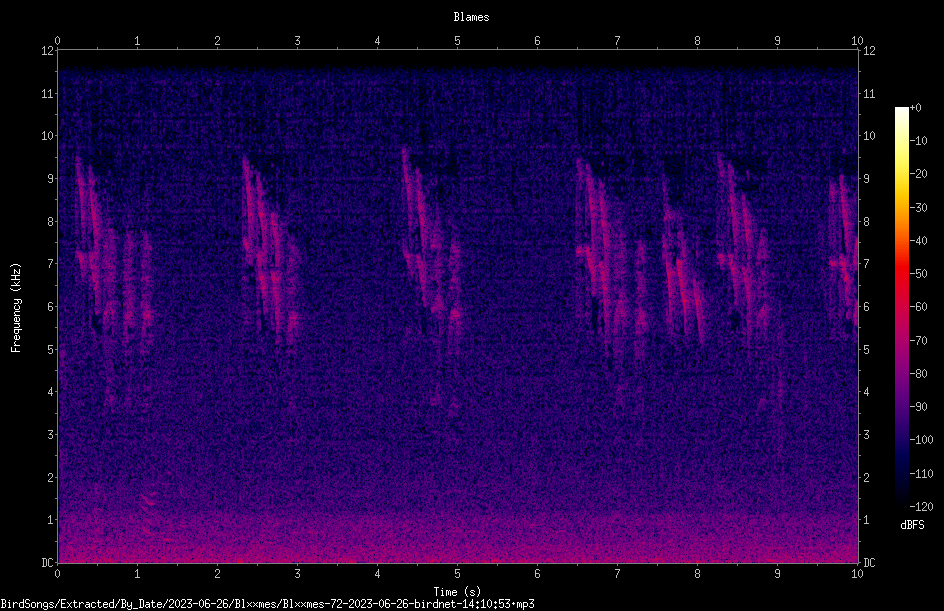Click the dBFS colorbar gradient

coord(901,306)
